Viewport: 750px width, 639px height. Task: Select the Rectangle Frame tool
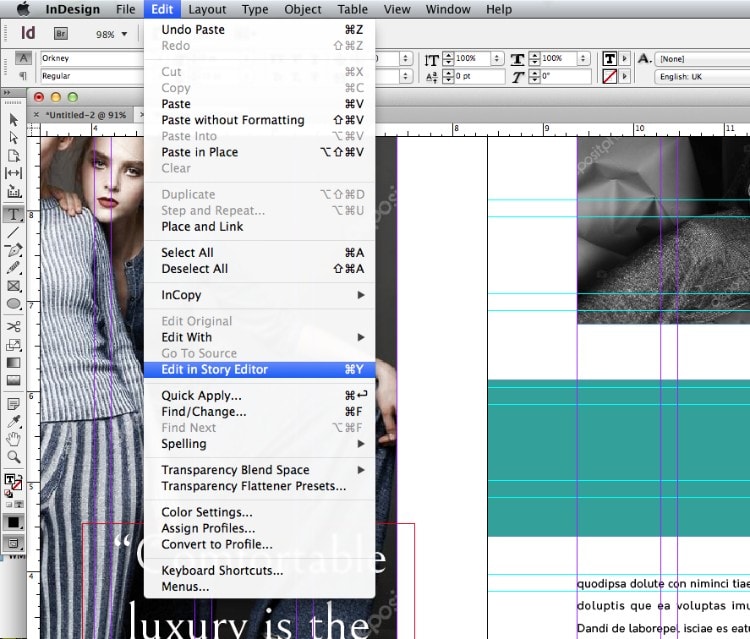pyautogui.click(x=13, y=286)
